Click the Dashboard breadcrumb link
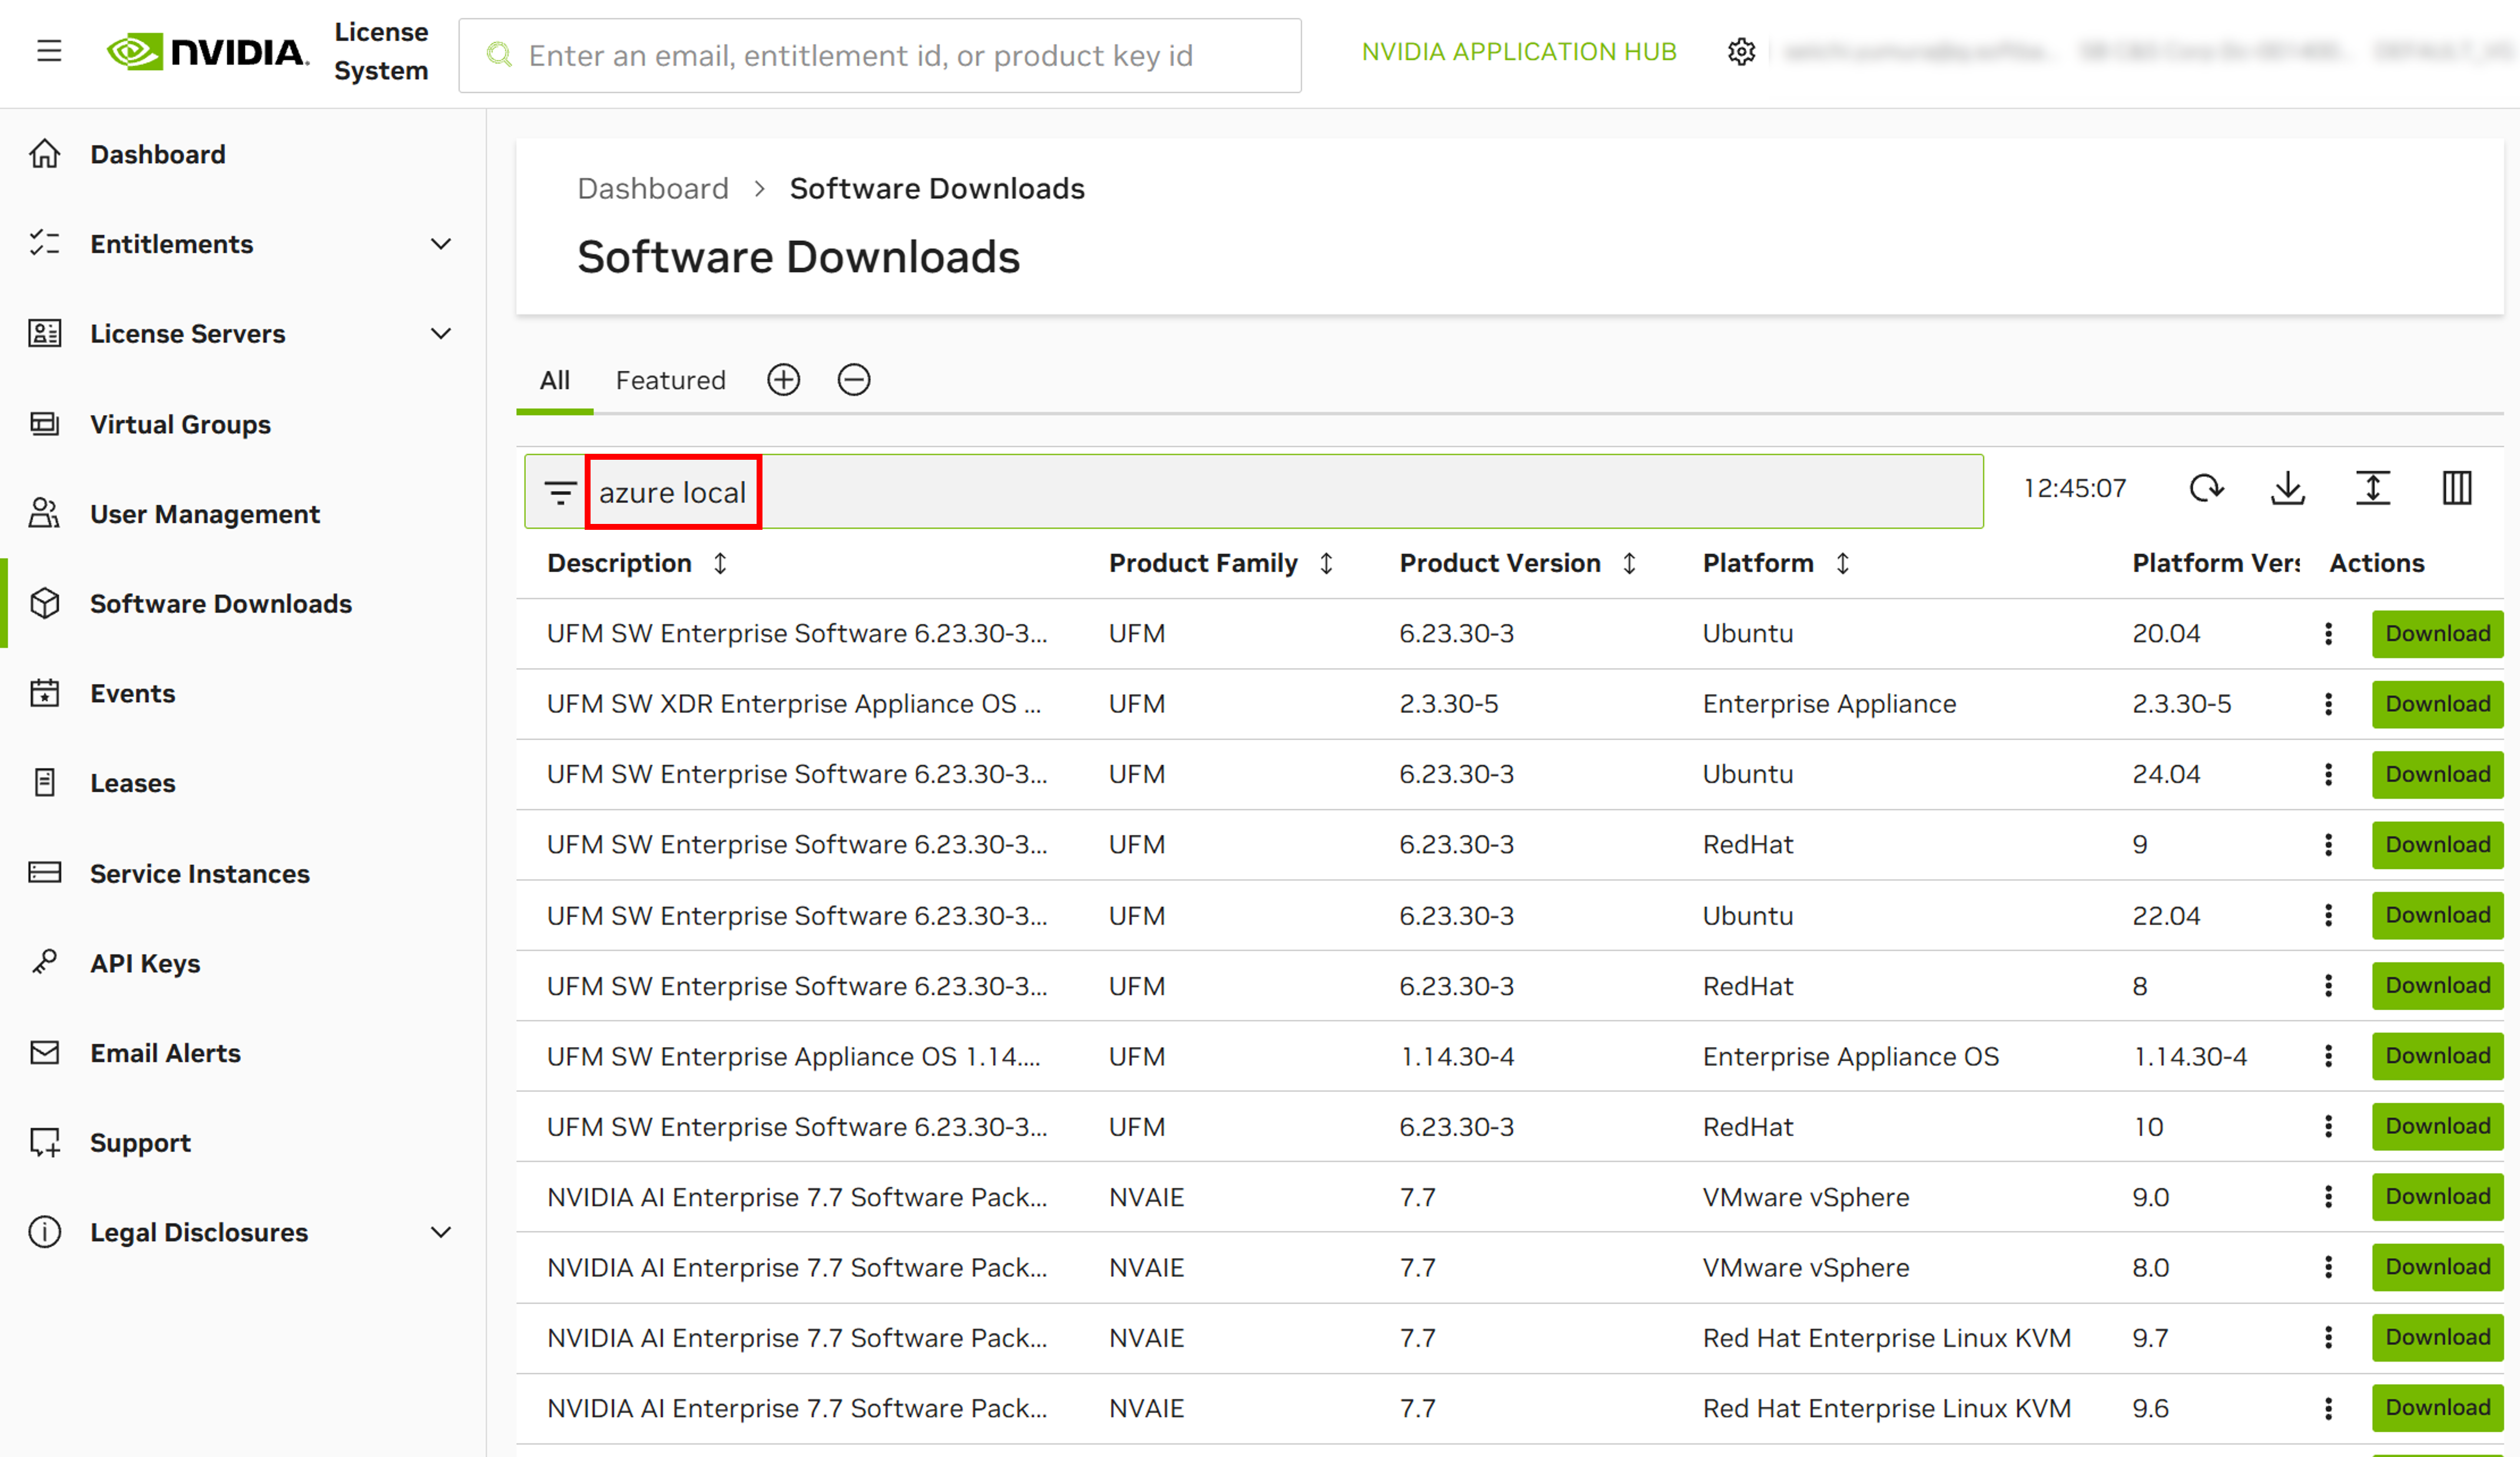2520x1457 pixels. click(x=653, y=188)
